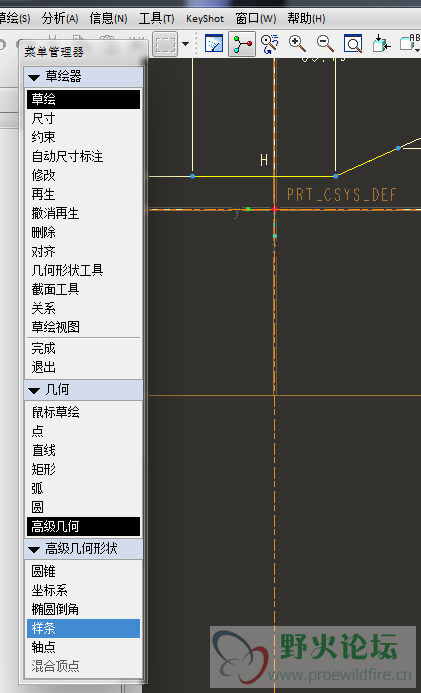The height and width of the screenshot is (693, 421).
Task: Click the orient mode icon
Action: coord(269,43)
